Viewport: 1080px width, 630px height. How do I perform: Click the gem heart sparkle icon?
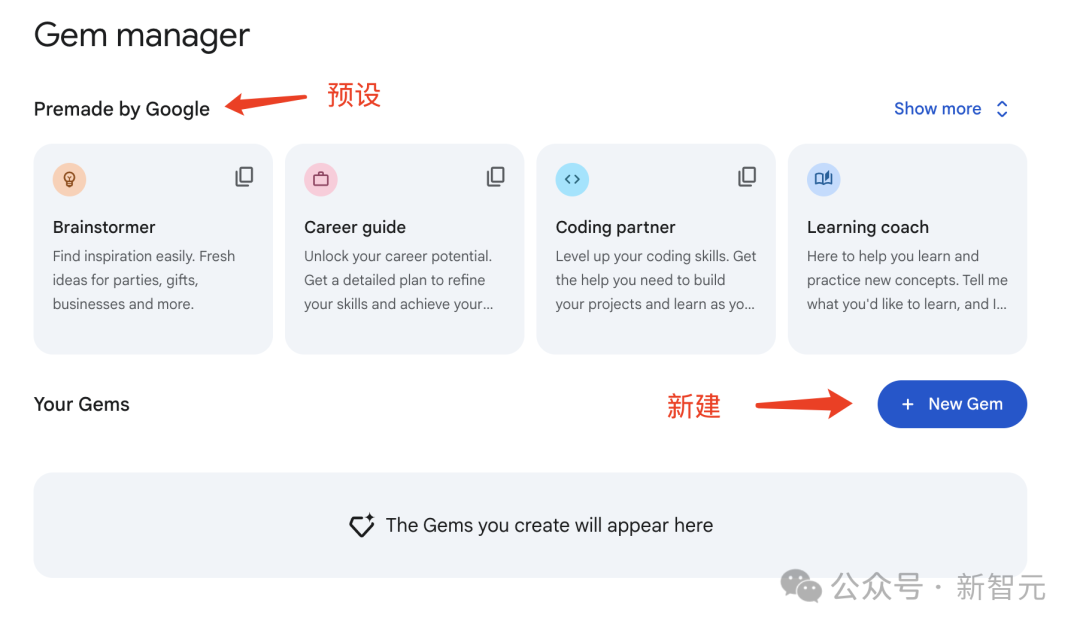pos(362,525)
